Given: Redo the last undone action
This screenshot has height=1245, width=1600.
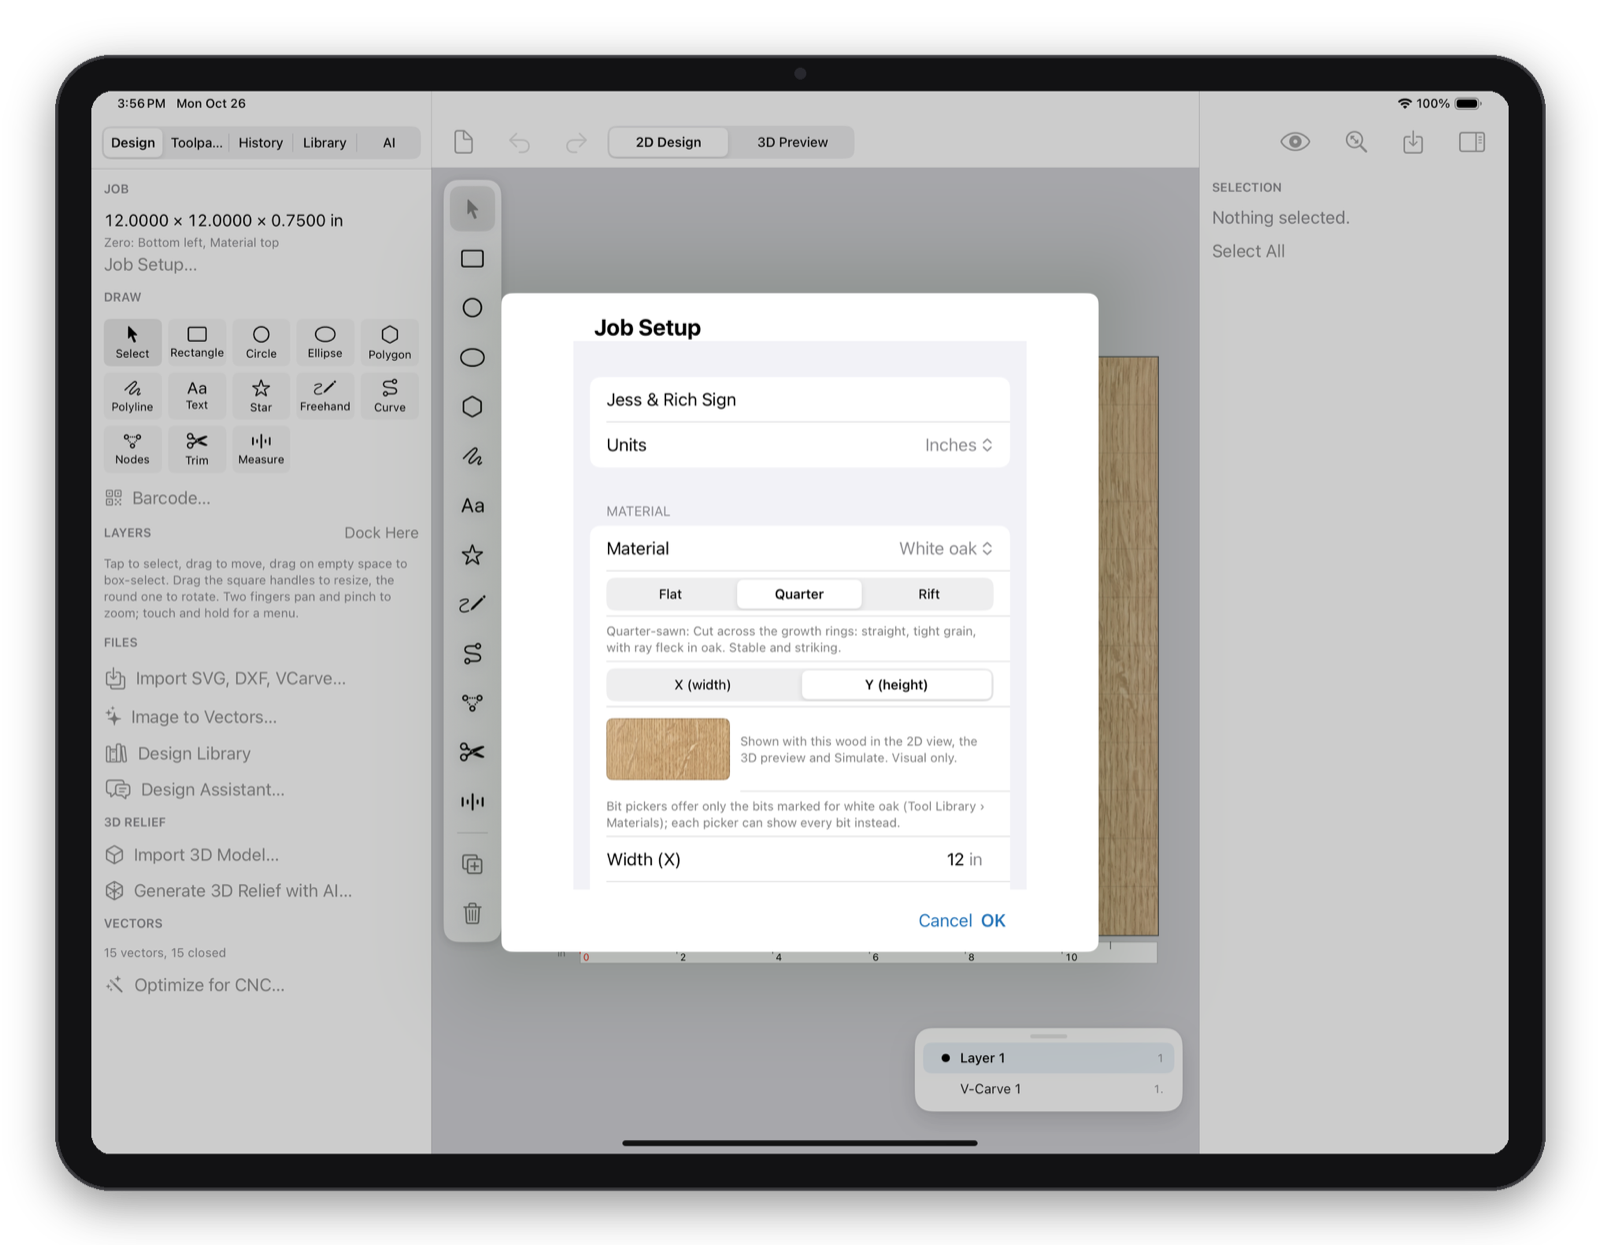Looking at the screenshot, I should [576, 142].
